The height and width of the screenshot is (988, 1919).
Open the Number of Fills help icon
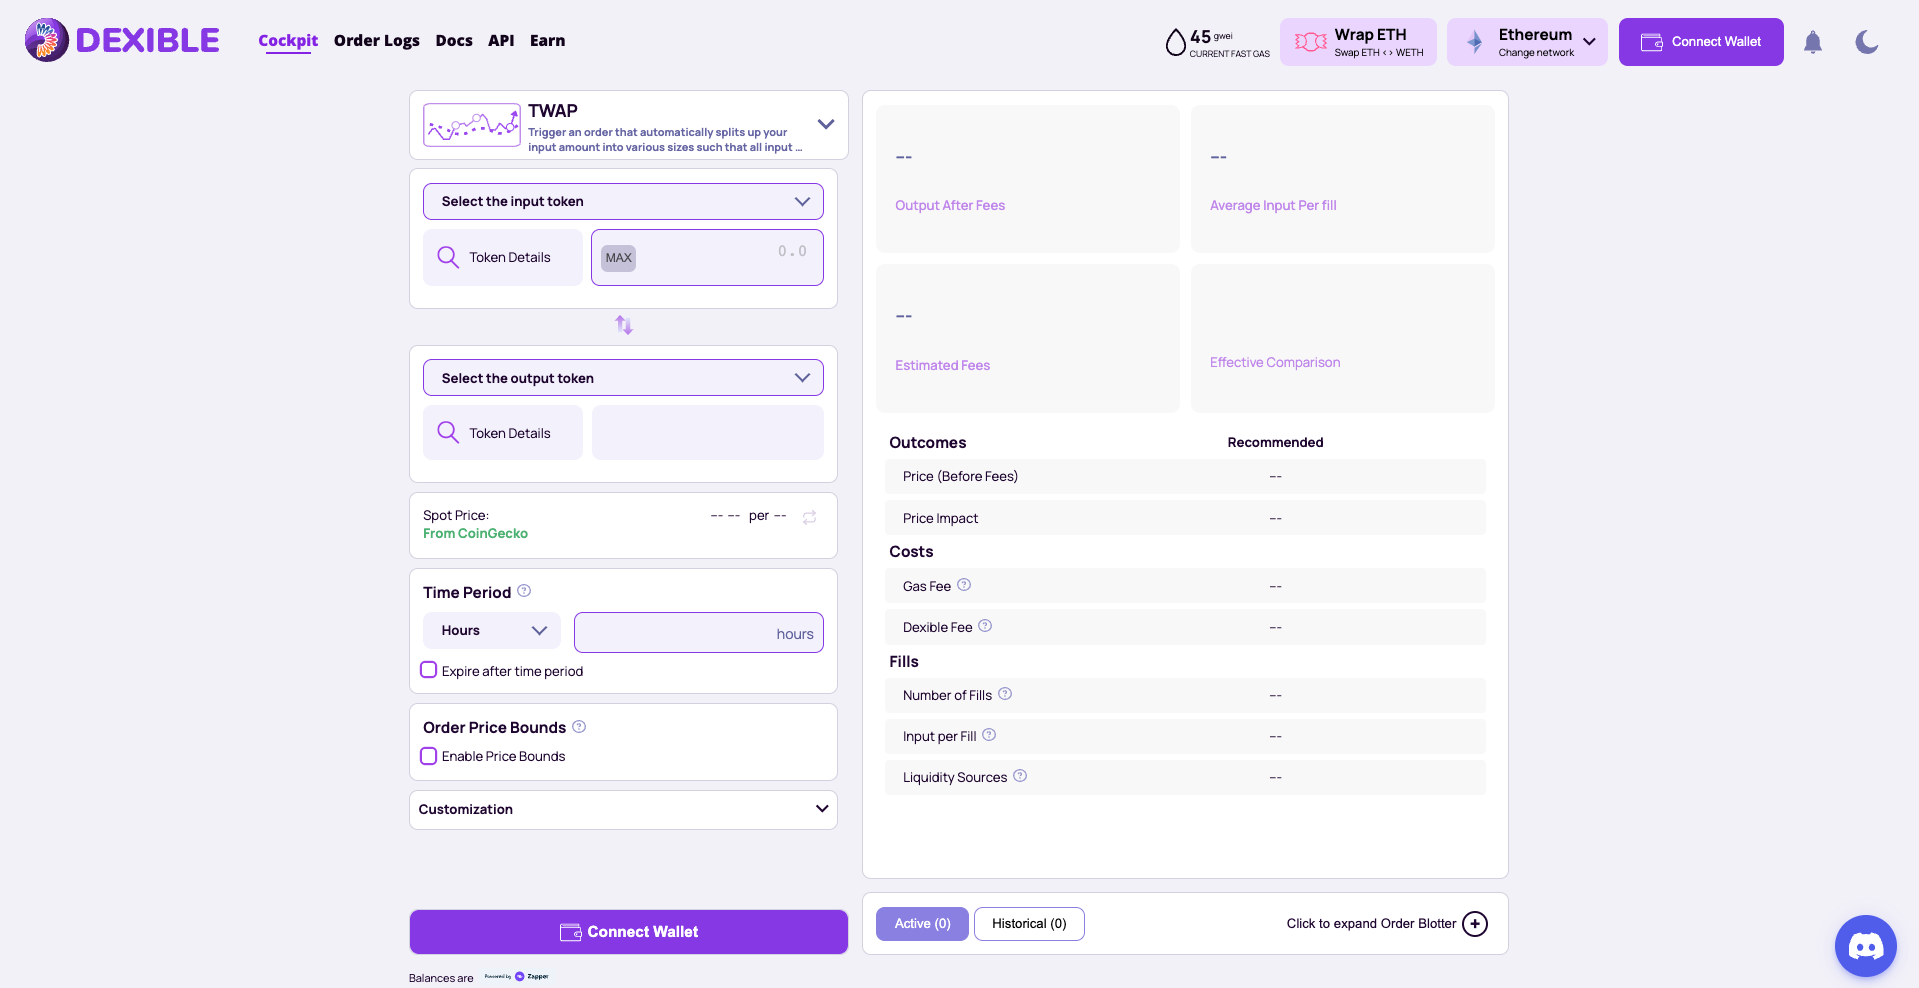1005,694
